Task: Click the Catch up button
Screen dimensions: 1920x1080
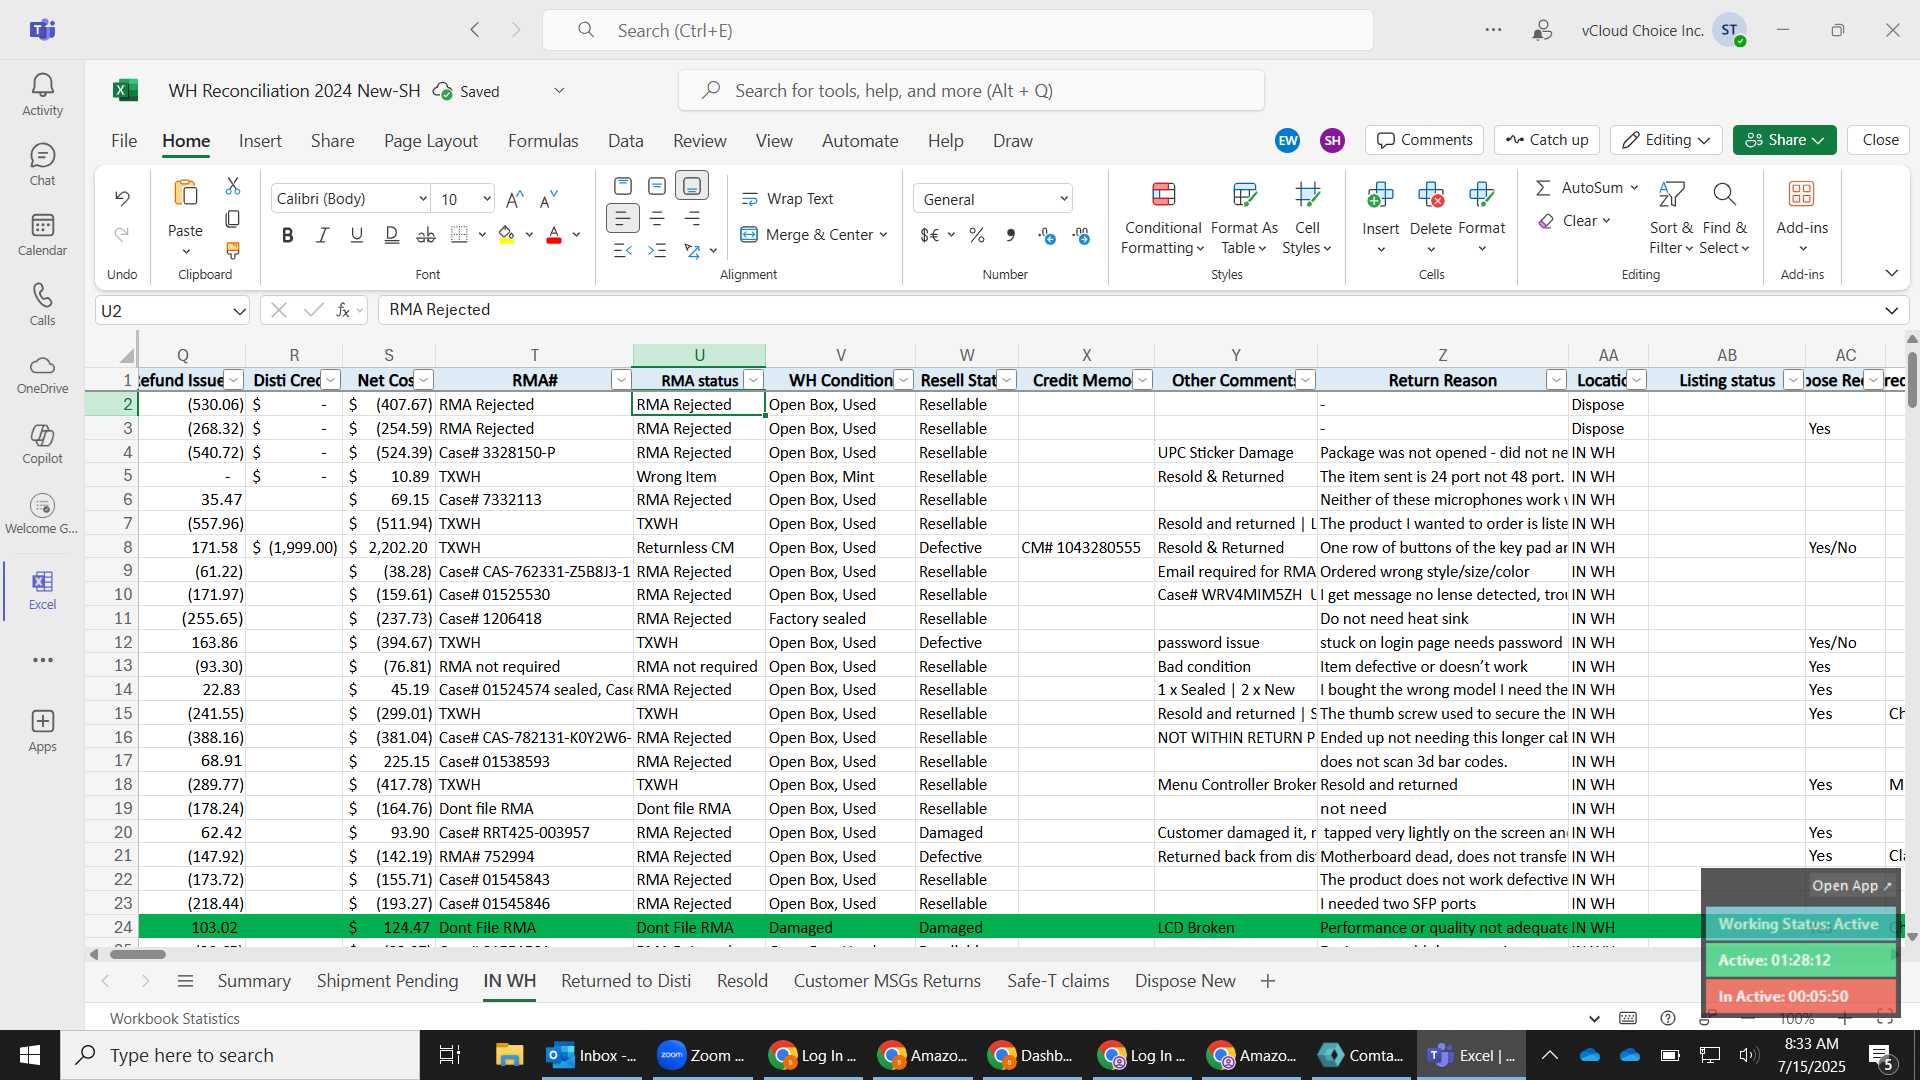Action: pos(1547,140)
